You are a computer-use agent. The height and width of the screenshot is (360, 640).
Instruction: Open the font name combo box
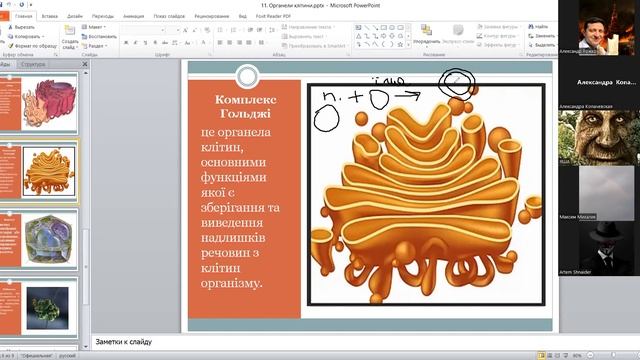143,30
